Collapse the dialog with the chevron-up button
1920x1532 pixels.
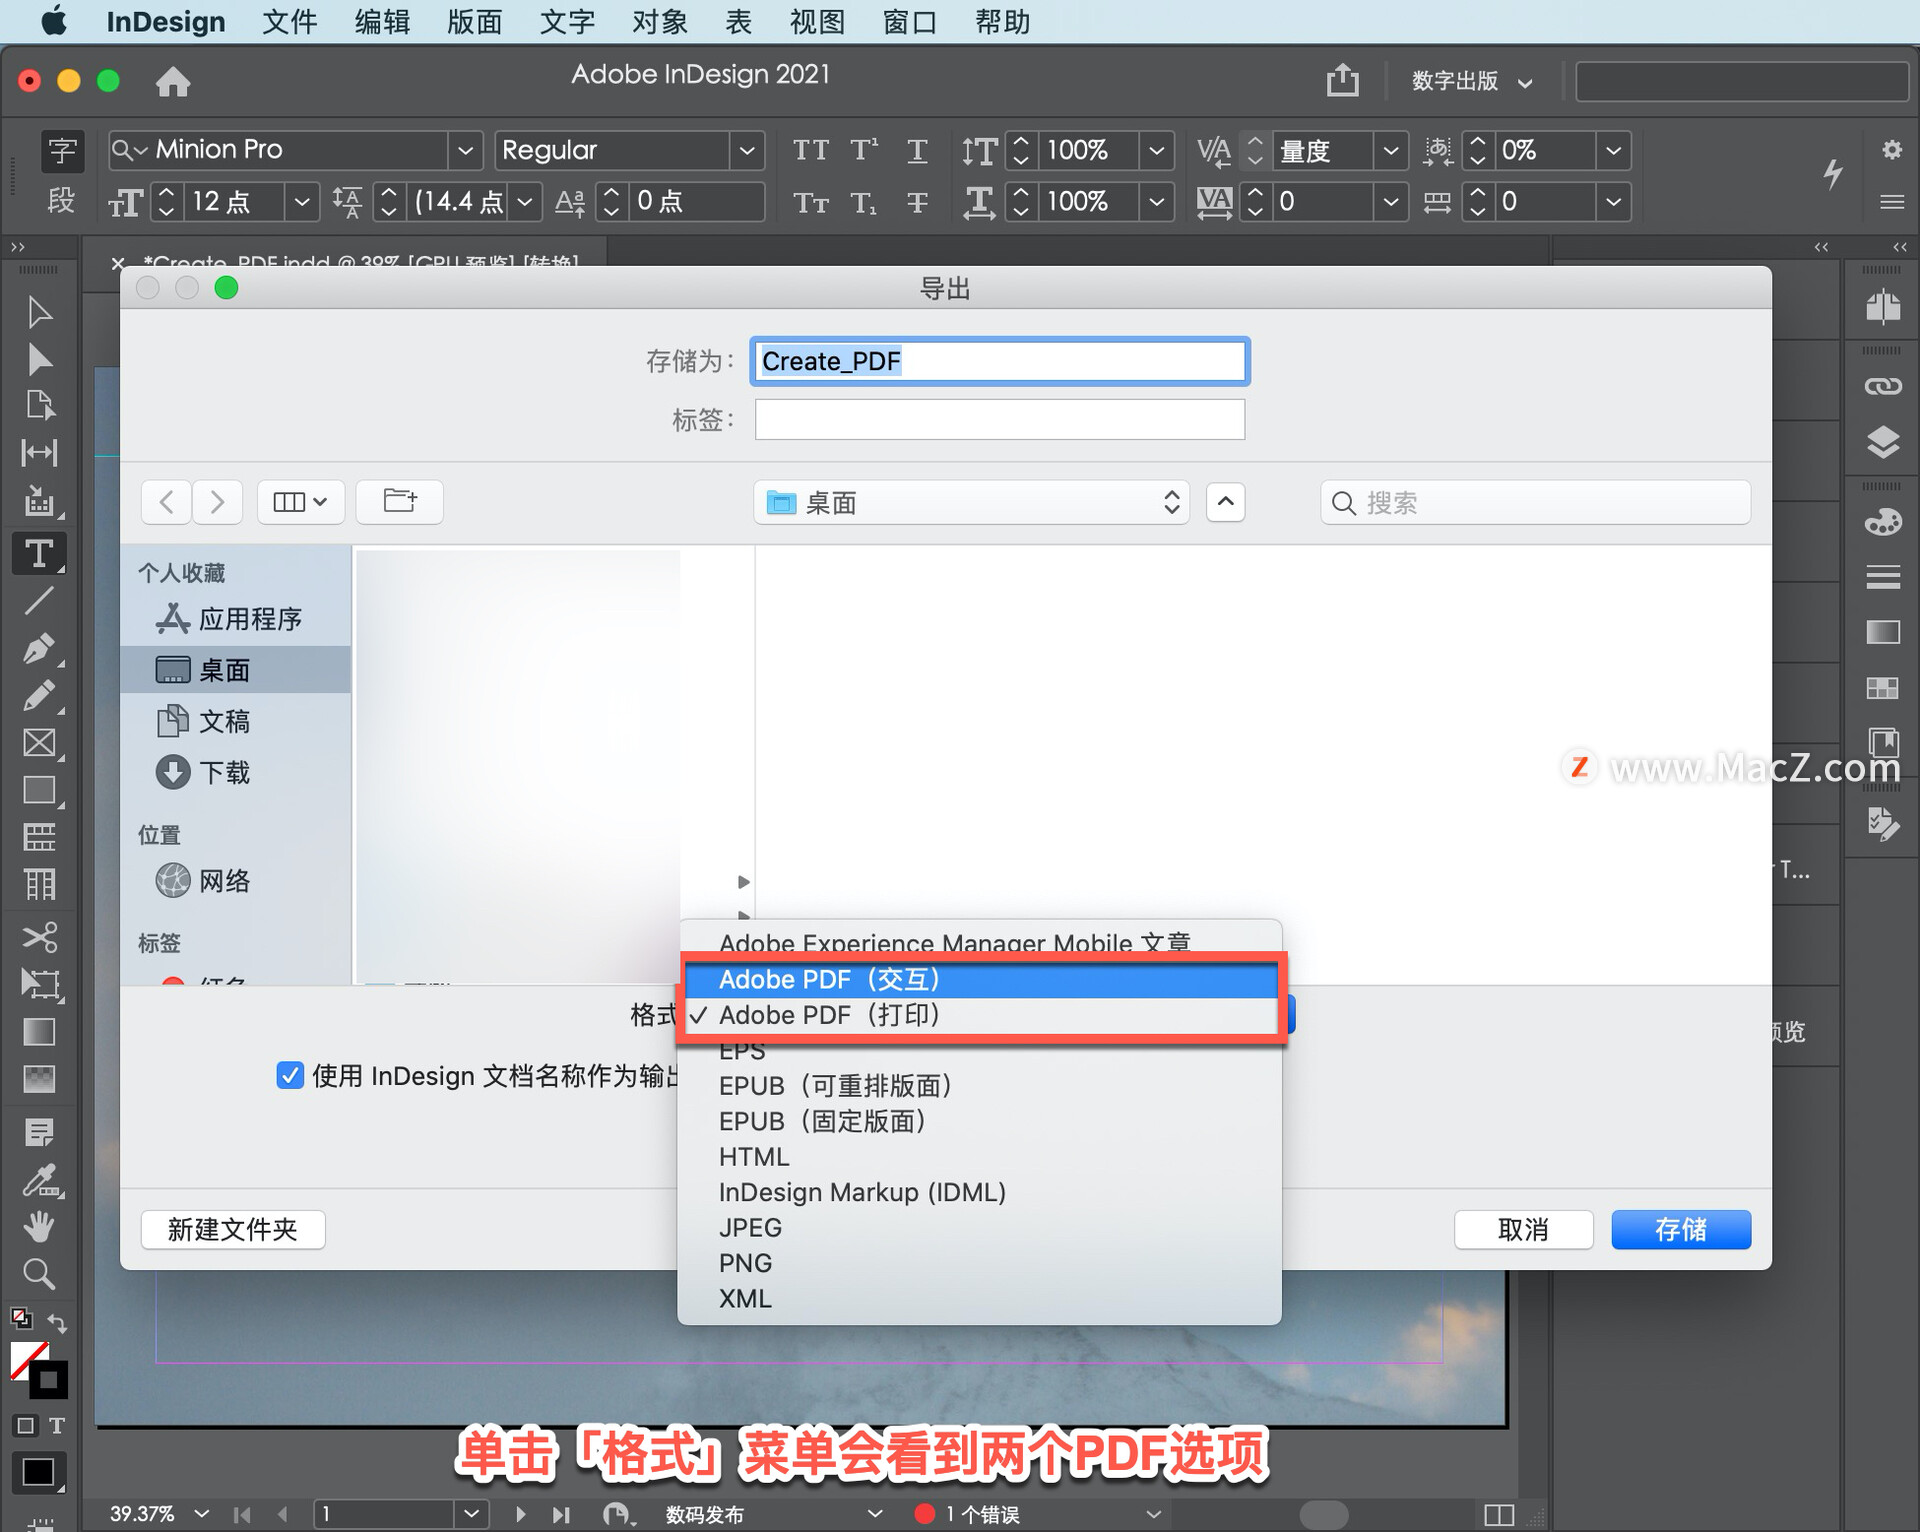click(1226, 501)
